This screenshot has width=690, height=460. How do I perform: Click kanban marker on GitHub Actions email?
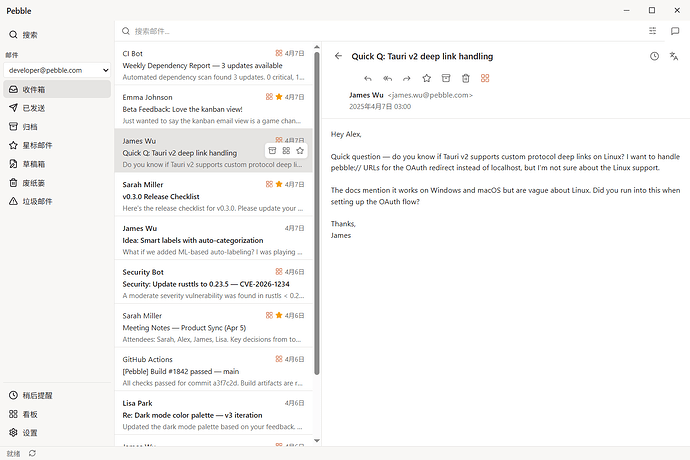[x=279, y=359]
